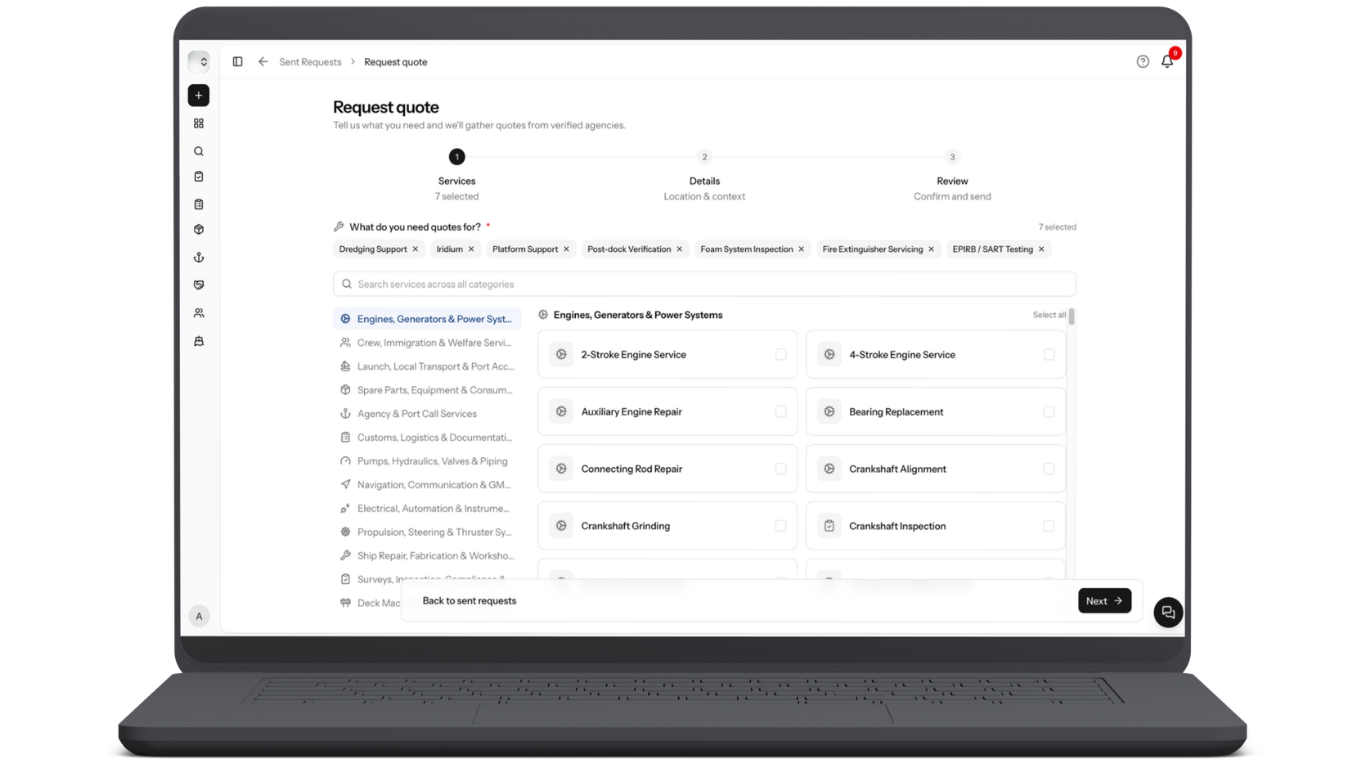Click the Next button

[x=1105, y=601]
